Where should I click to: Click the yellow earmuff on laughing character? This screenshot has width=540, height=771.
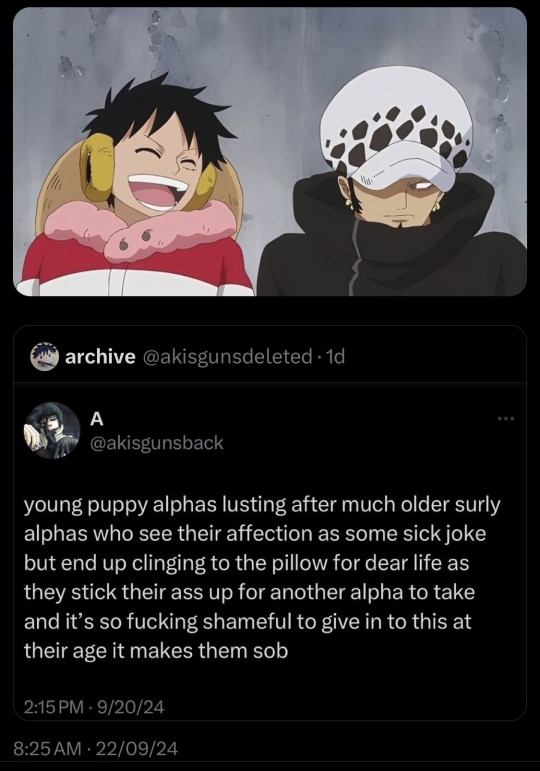click(97, 169)
